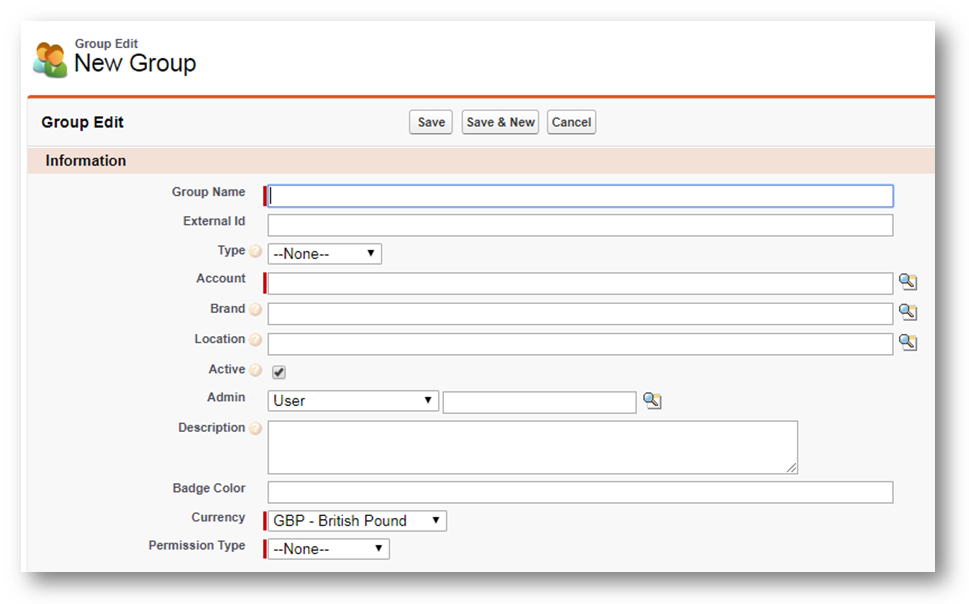Focus the Group Name text field

point(580,196)
